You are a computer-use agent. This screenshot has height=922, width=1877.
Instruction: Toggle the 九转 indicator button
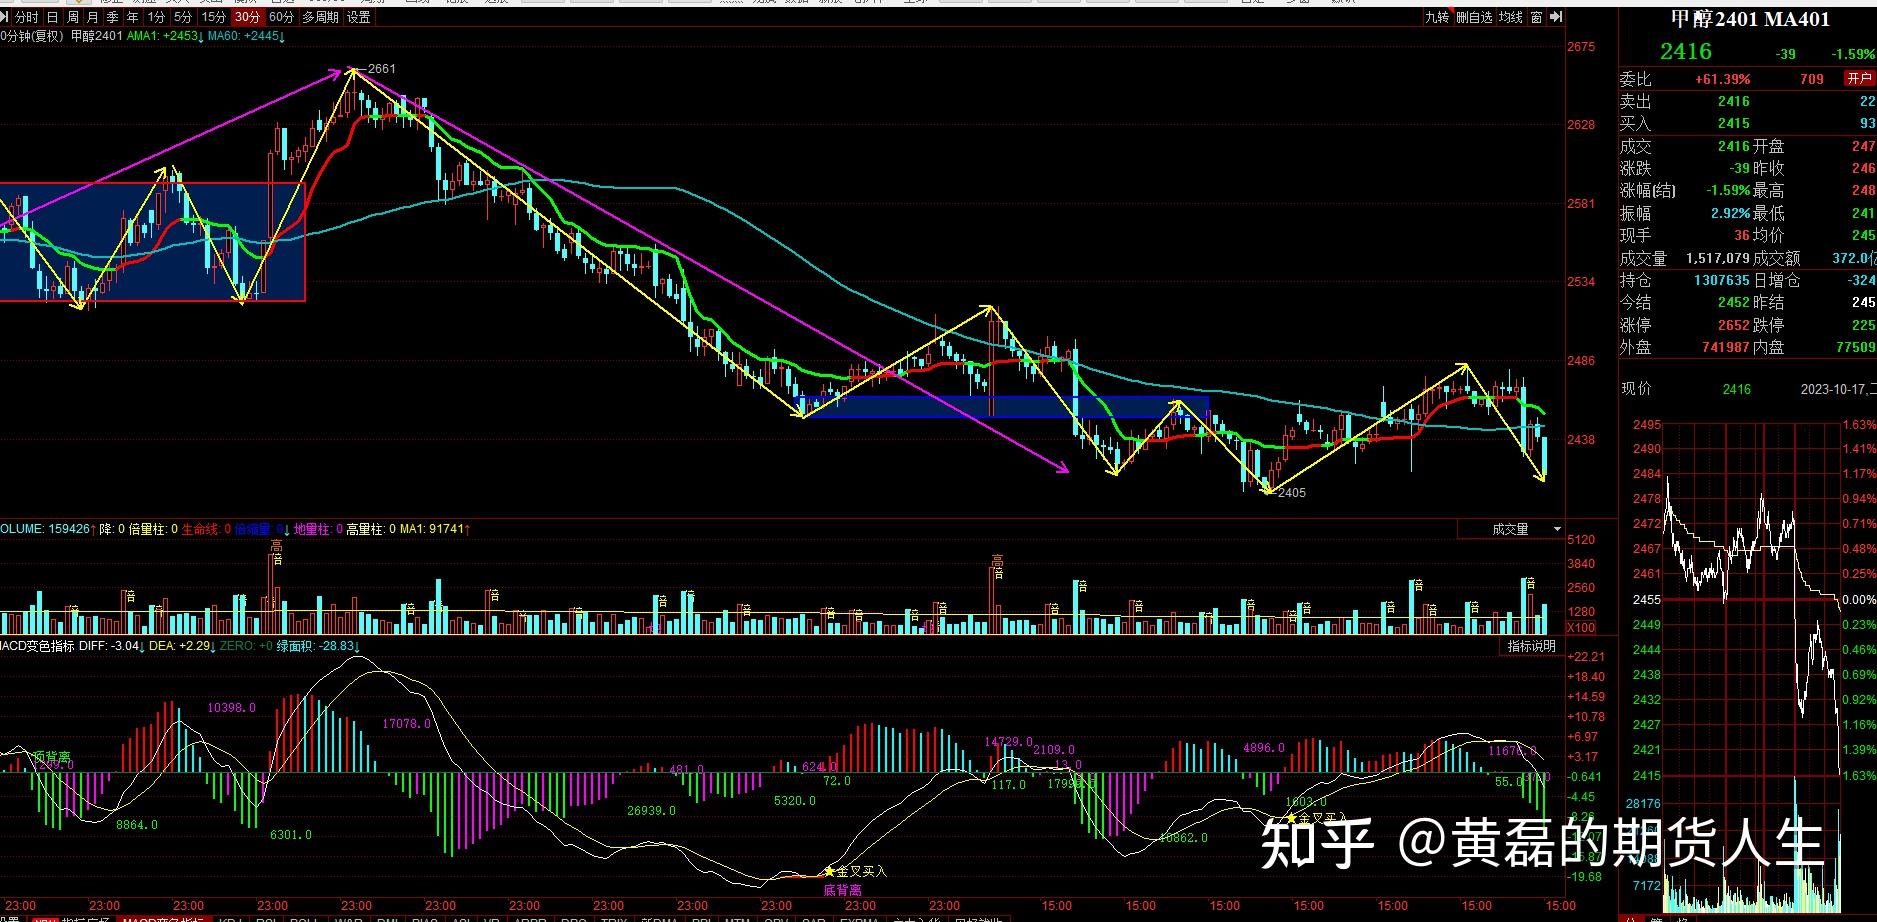point(1437,17)
